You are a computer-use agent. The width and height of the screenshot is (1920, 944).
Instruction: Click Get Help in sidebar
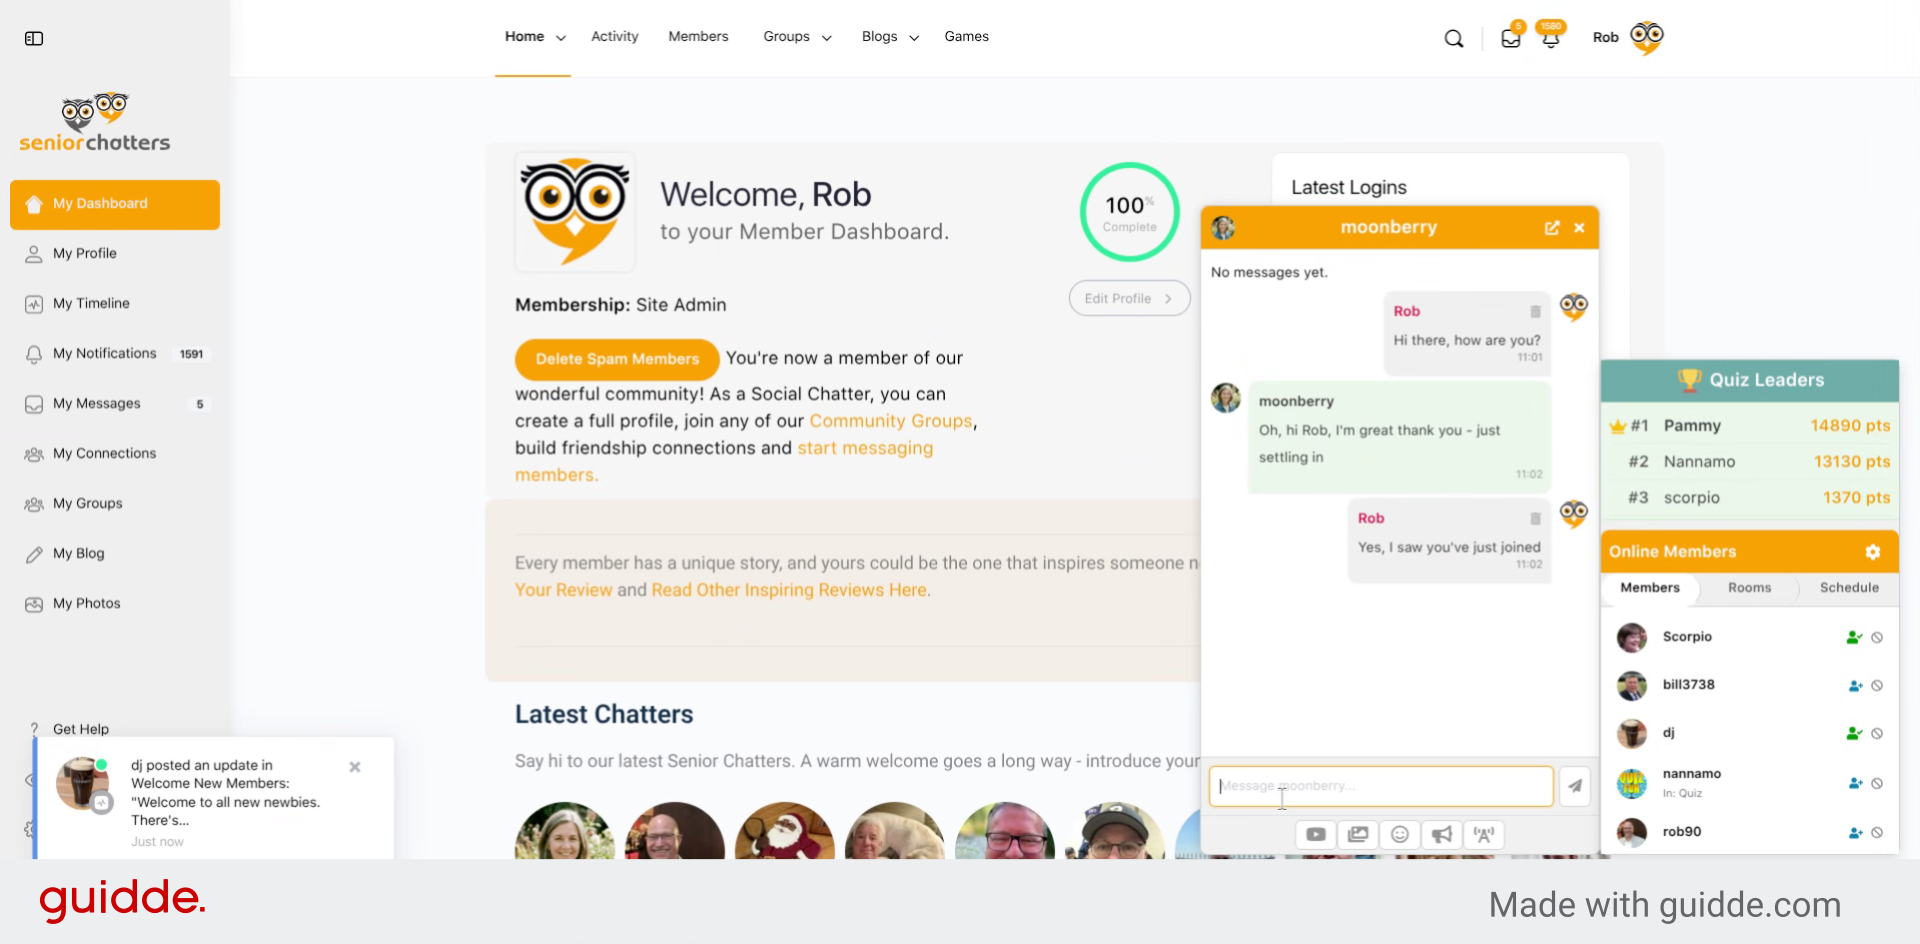pyautogui.click(x=80, y=729)
